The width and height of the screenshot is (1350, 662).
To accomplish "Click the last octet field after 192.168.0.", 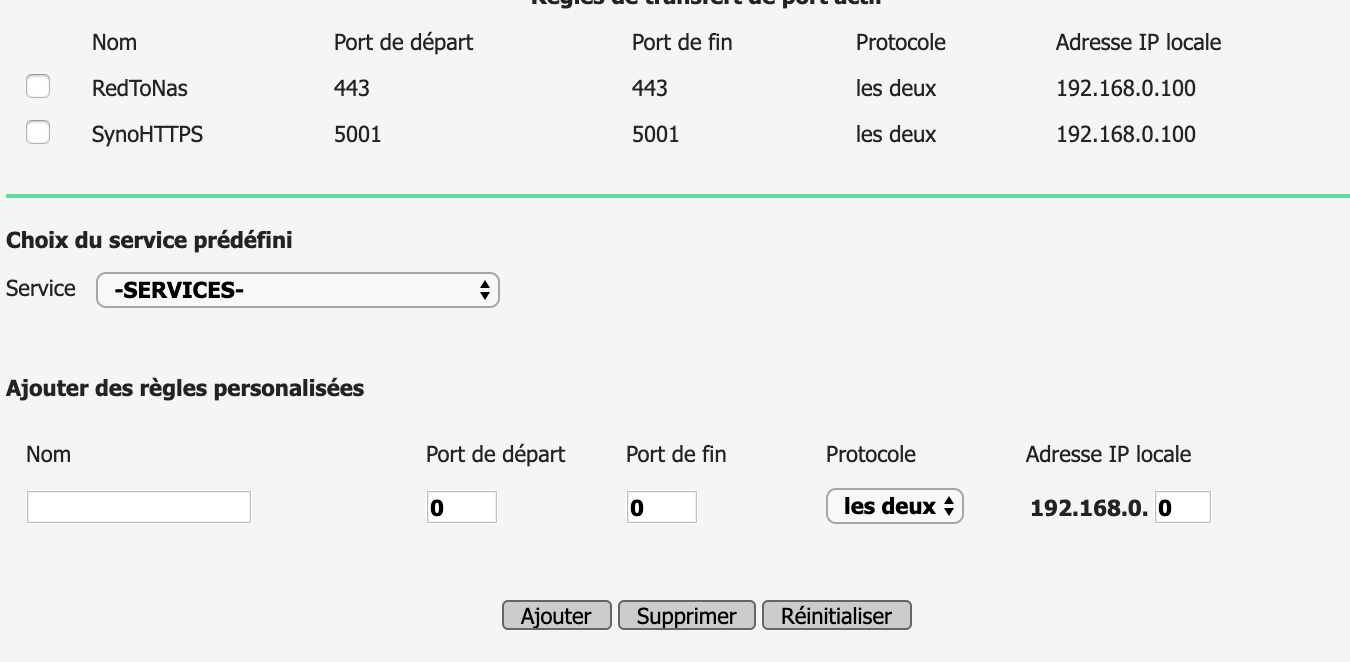I will tap(1182, 507).
